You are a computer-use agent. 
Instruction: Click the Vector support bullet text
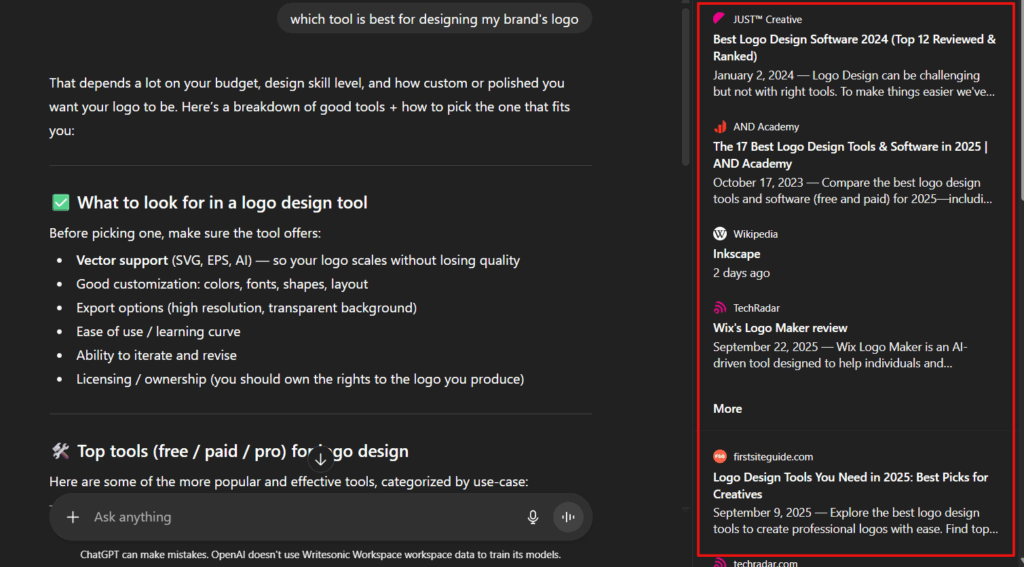click(298, 261)
